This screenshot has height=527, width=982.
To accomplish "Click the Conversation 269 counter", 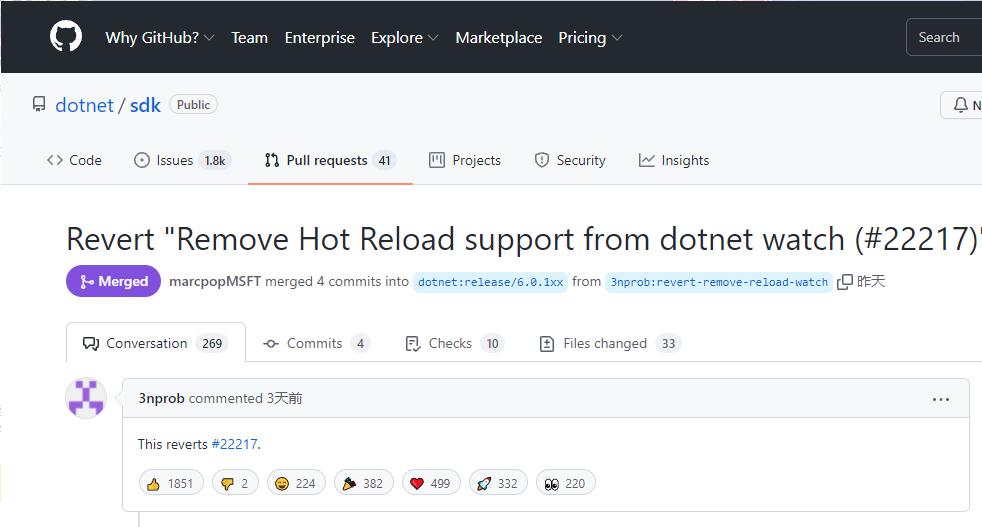I will click(212, 343).
